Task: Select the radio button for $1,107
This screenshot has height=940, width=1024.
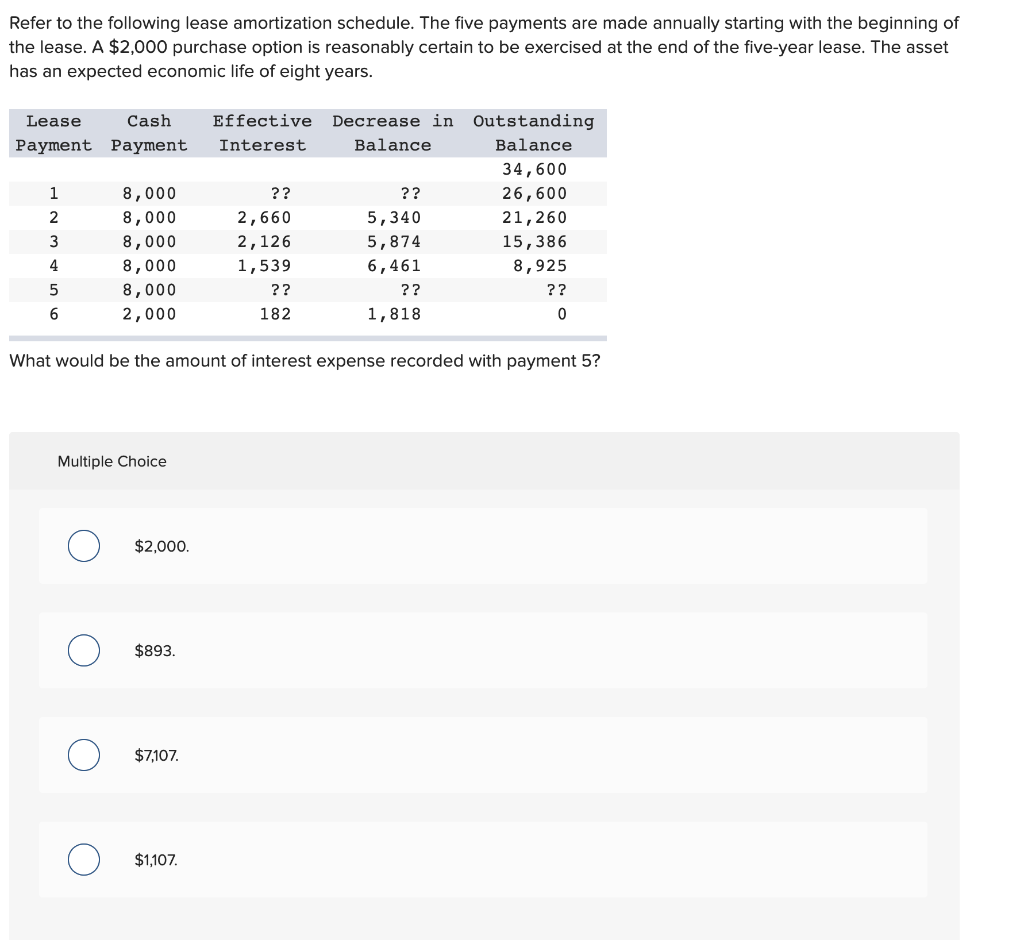Action: click(83, 859)
